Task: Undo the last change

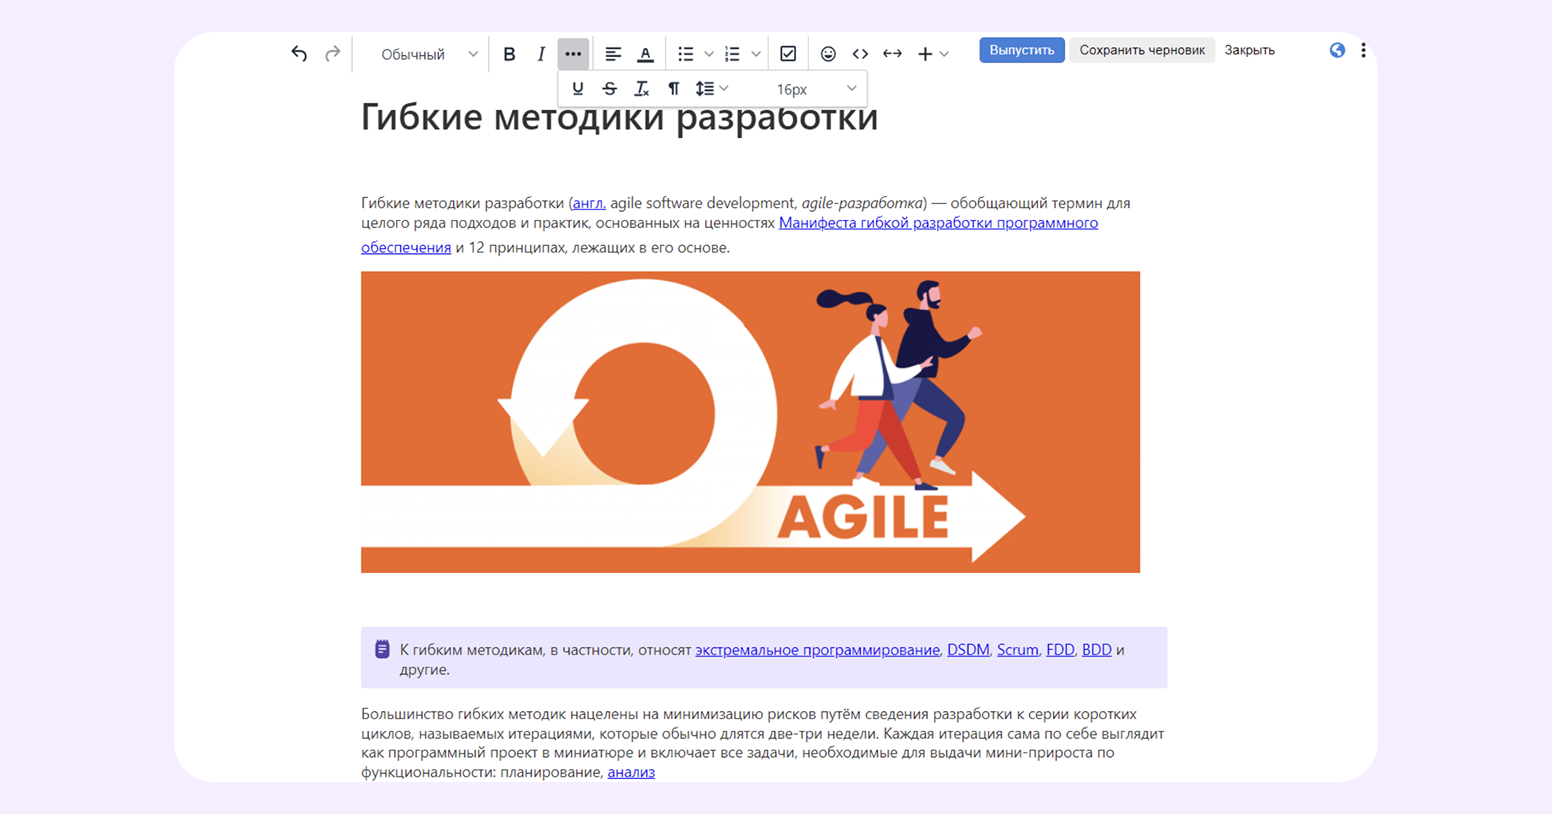Action: coord(298,53)
